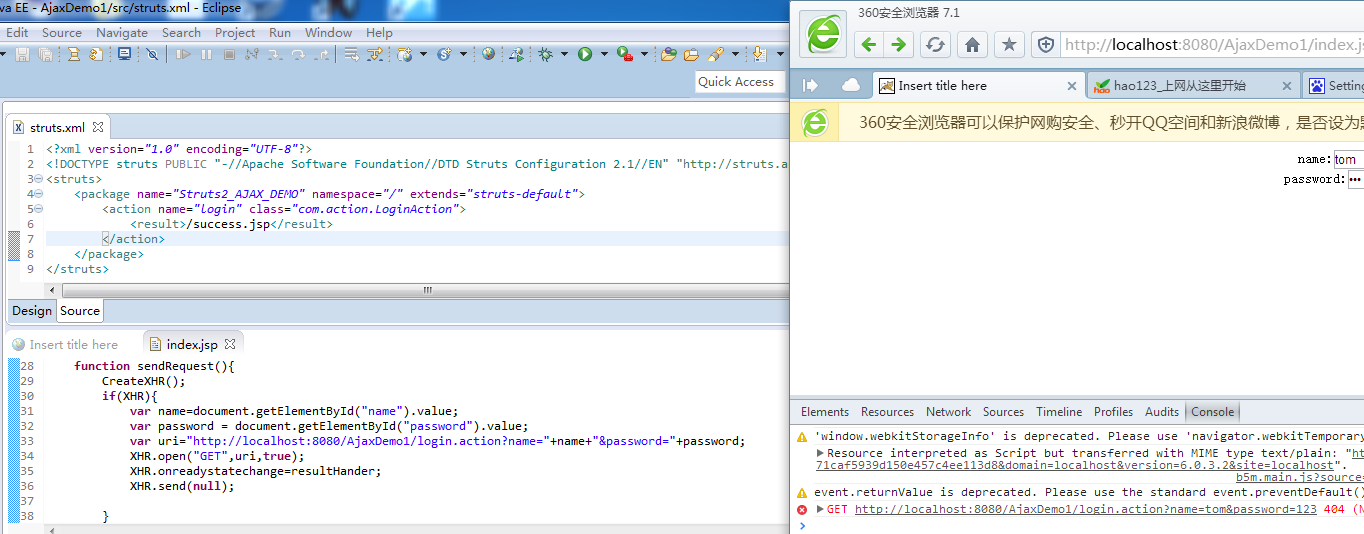
Task: Collapse the <package> element fold marker
Action: 38,194
